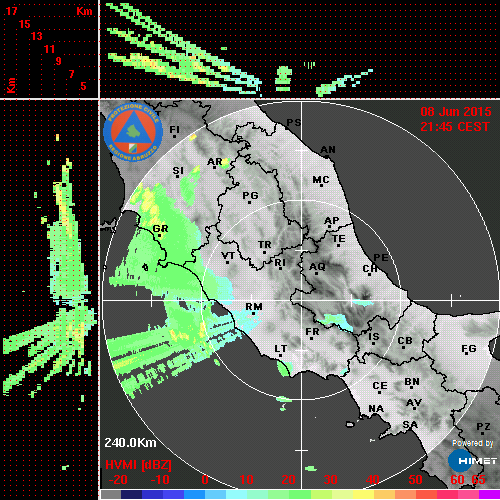The height and width of the screenshot is (500, 500).
Task: Click the SI city label
Action: (x=178, y=171)
